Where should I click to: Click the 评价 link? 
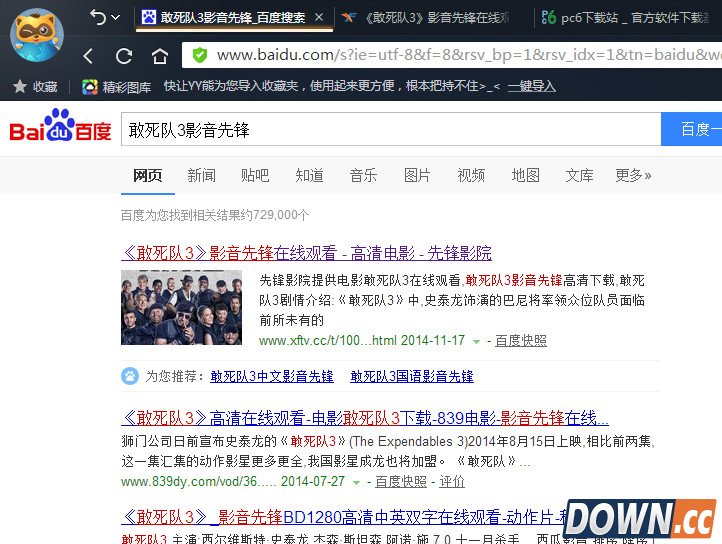pos(452,481)
